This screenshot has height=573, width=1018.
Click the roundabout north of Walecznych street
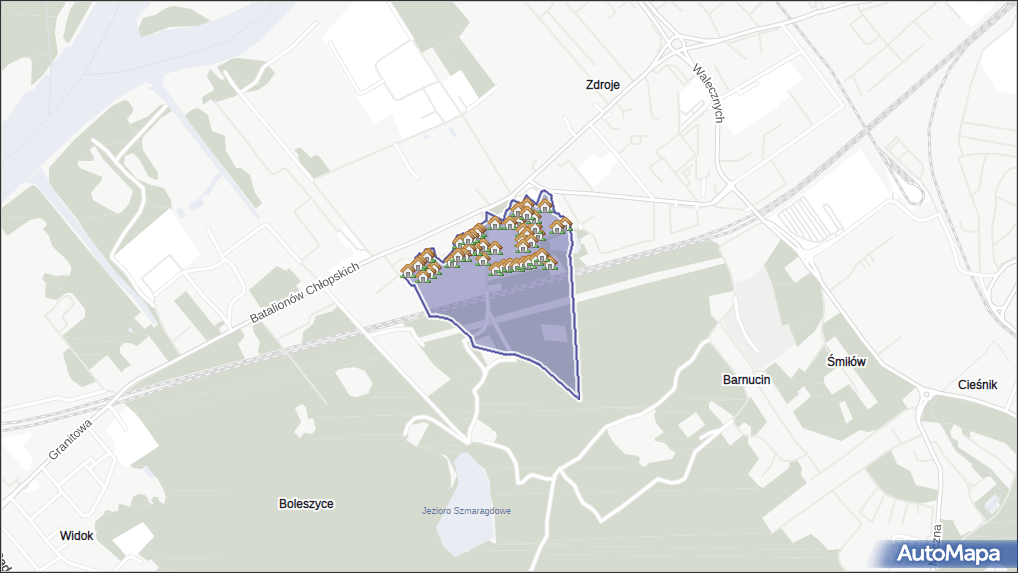pyautogui.click(x=679, y=42)
